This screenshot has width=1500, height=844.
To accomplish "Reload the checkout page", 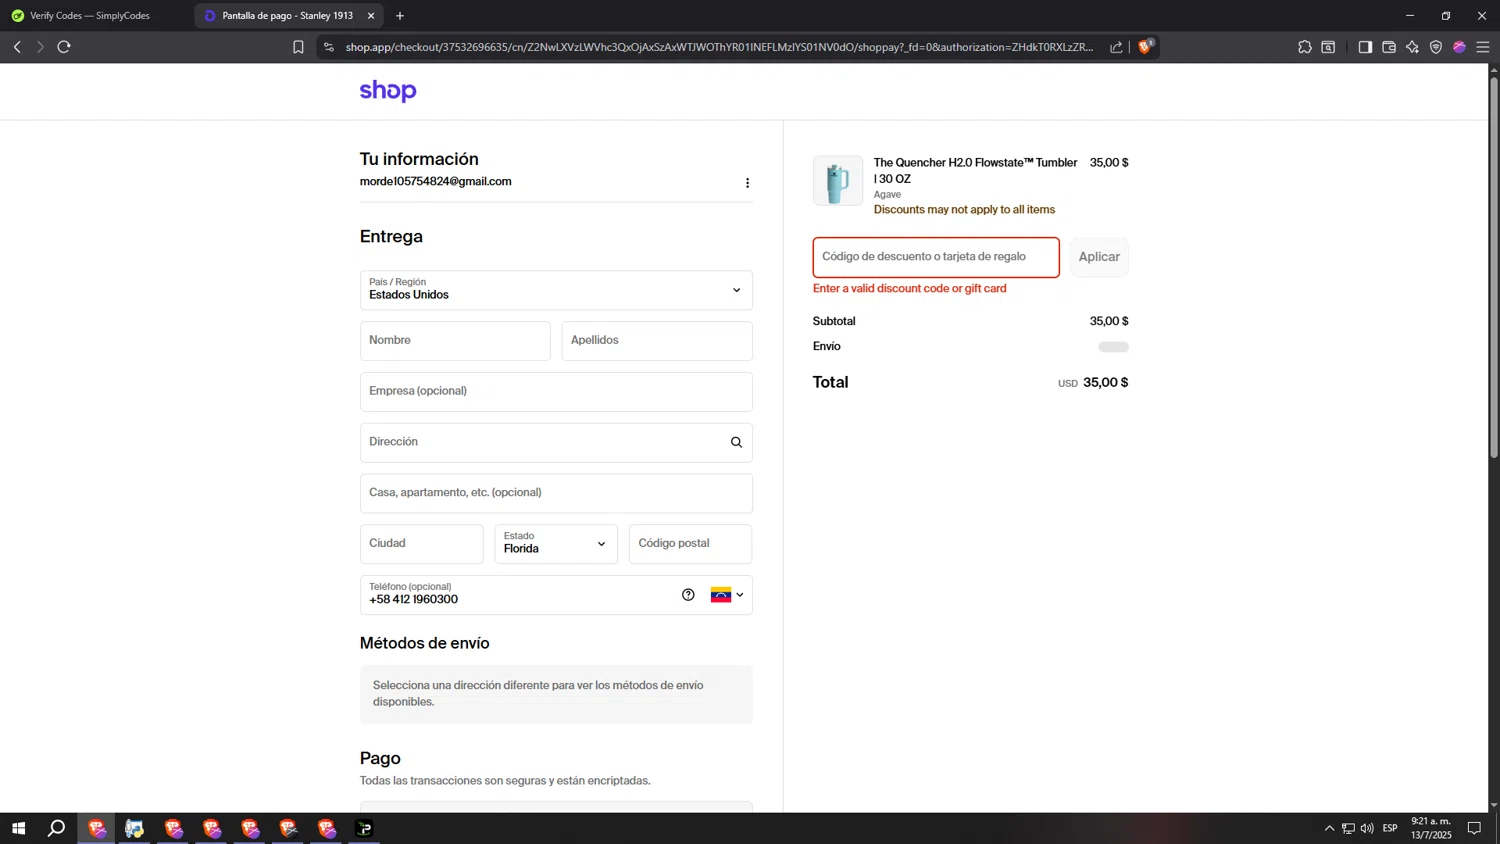I will pyautogui.click(x=64, y=47).
